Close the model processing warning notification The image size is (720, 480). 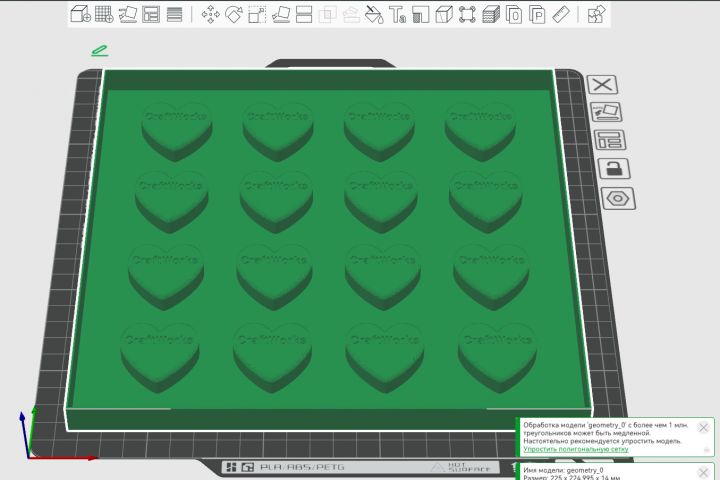703,428
